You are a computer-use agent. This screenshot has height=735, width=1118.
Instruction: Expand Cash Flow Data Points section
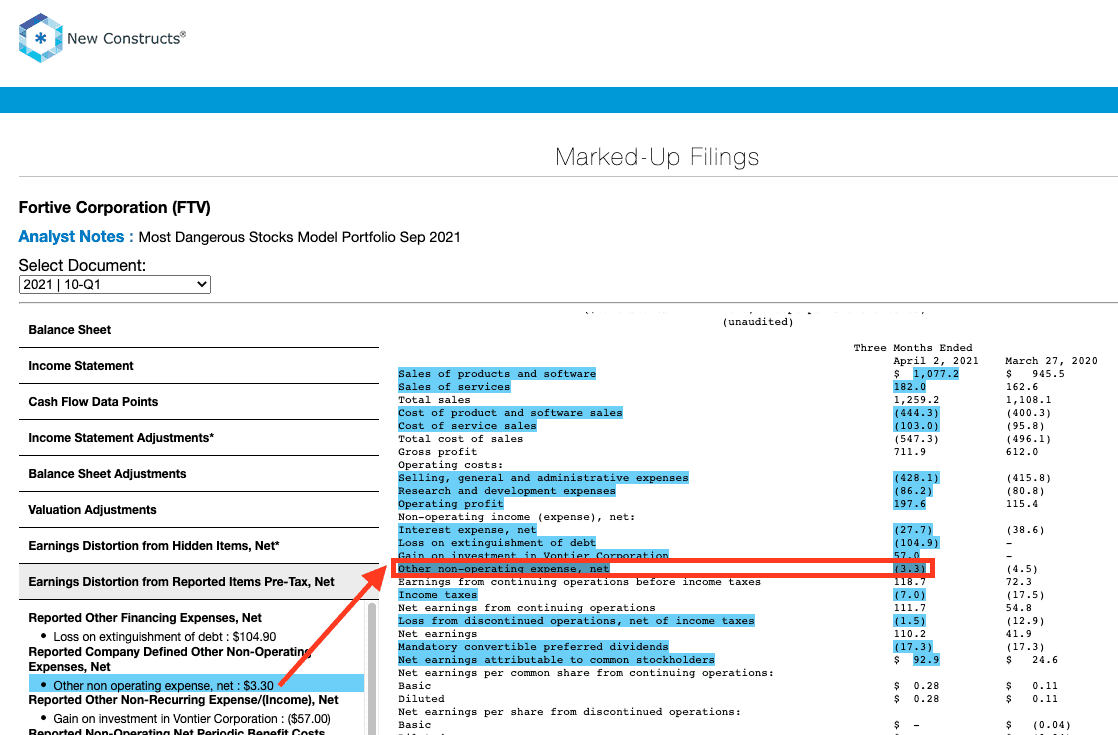[198, 402]
